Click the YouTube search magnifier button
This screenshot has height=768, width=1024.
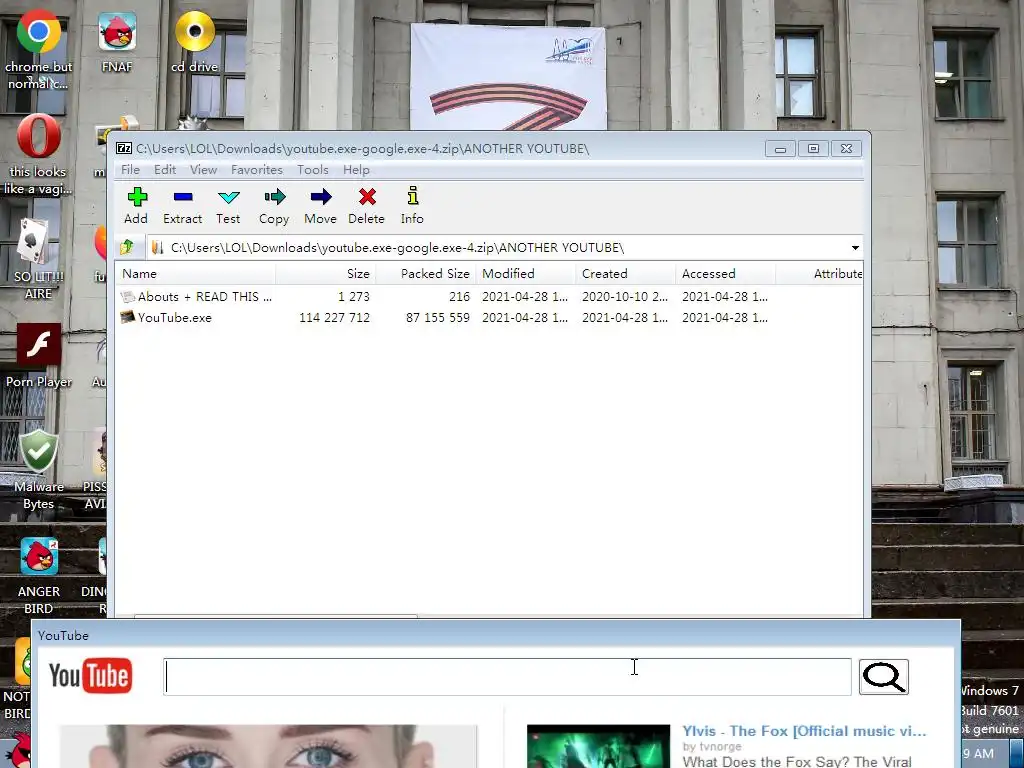tap(884, 677)
